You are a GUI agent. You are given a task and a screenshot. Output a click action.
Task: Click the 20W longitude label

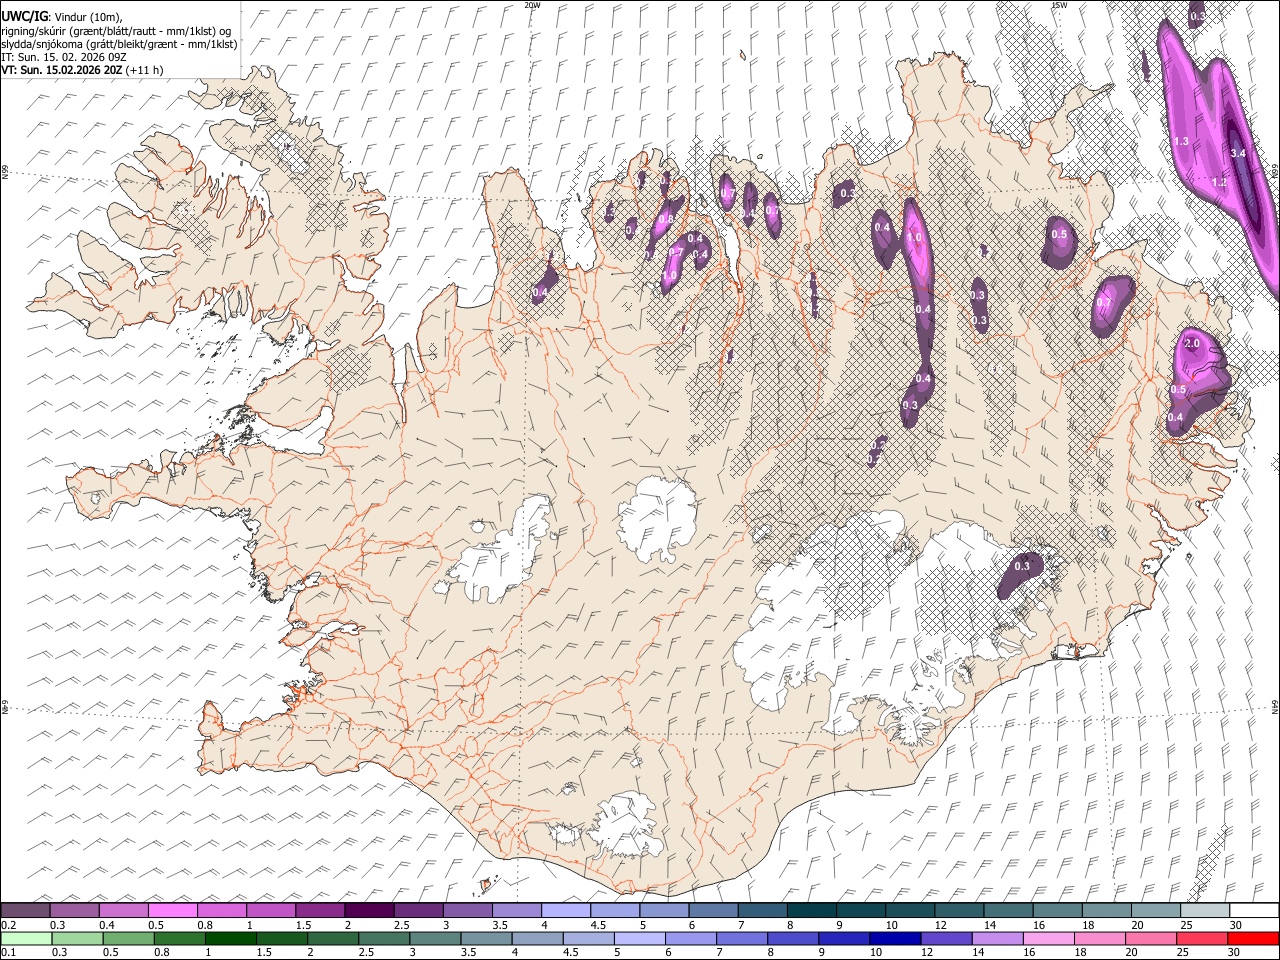pos(532,5)
